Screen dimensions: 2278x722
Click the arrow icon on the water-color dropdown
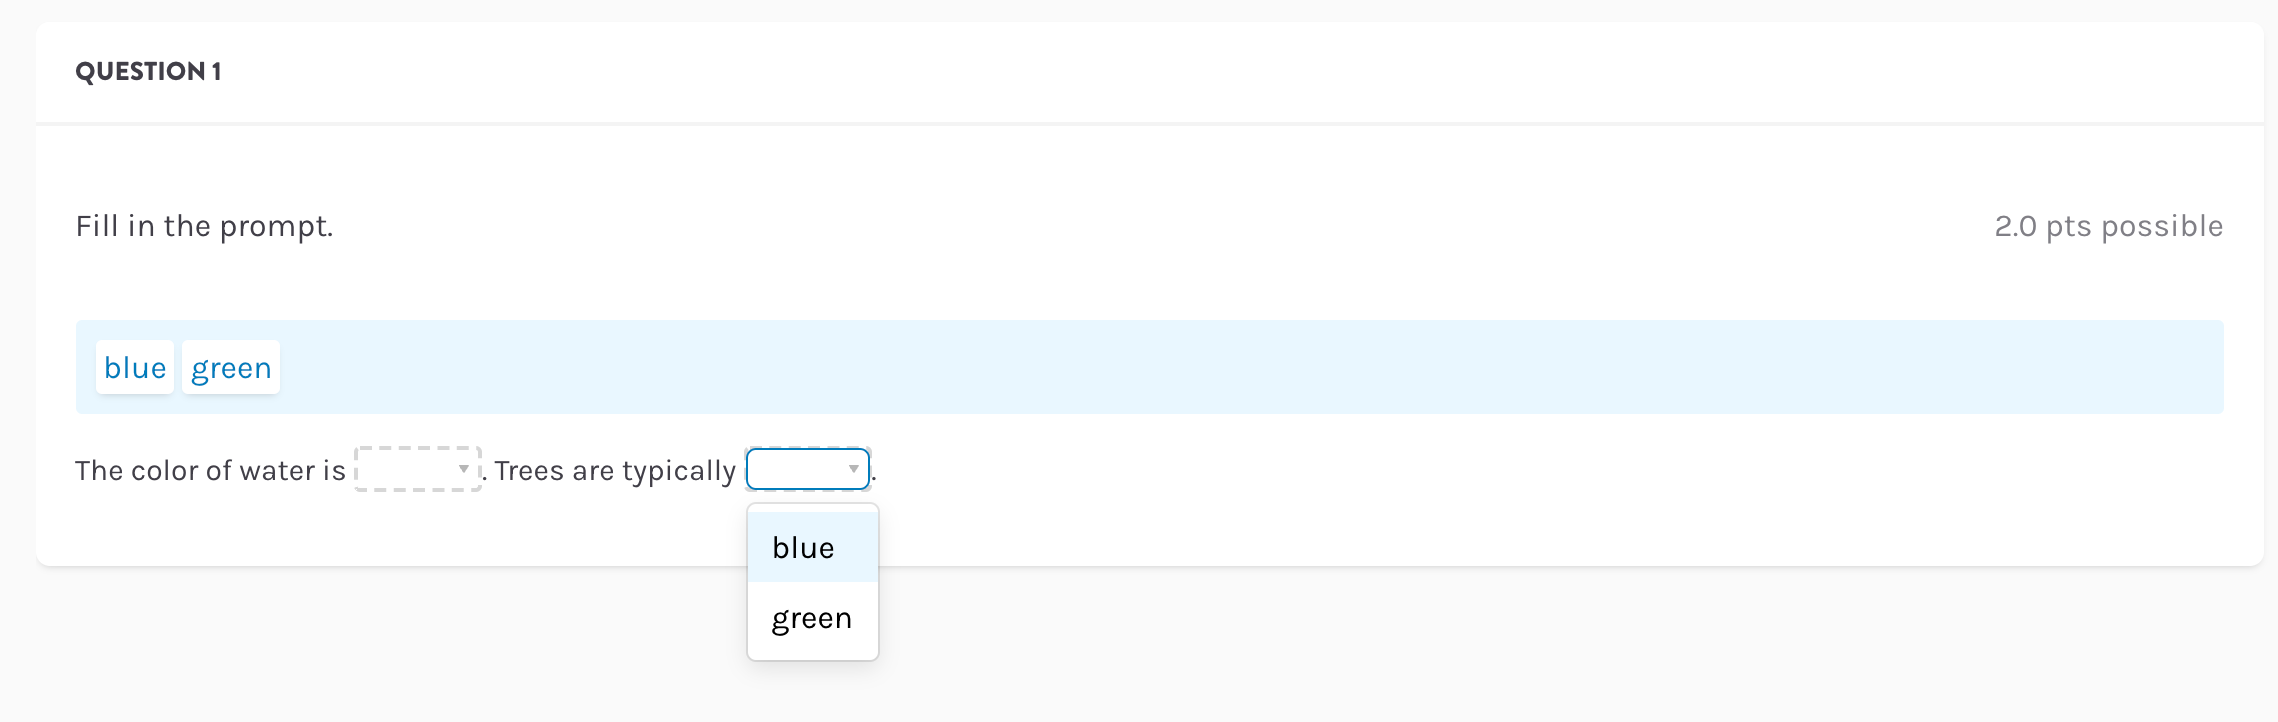click(x=464, y=469)
